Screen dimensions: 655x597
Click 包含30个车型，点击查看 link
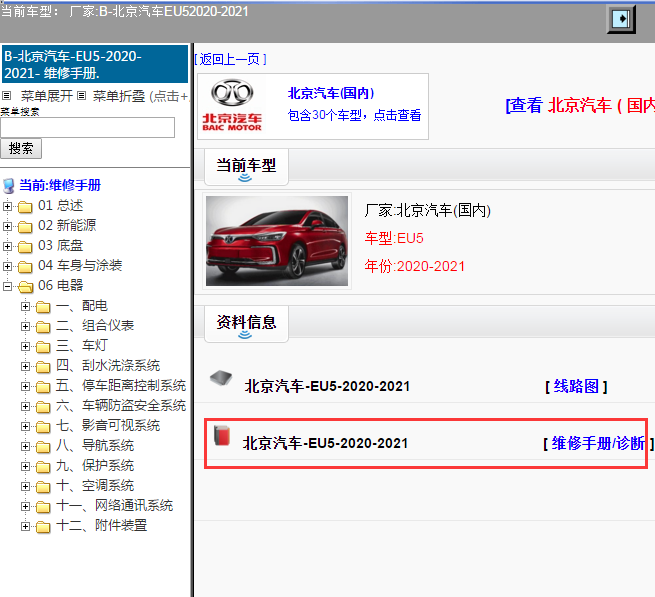tap(354, 115)
